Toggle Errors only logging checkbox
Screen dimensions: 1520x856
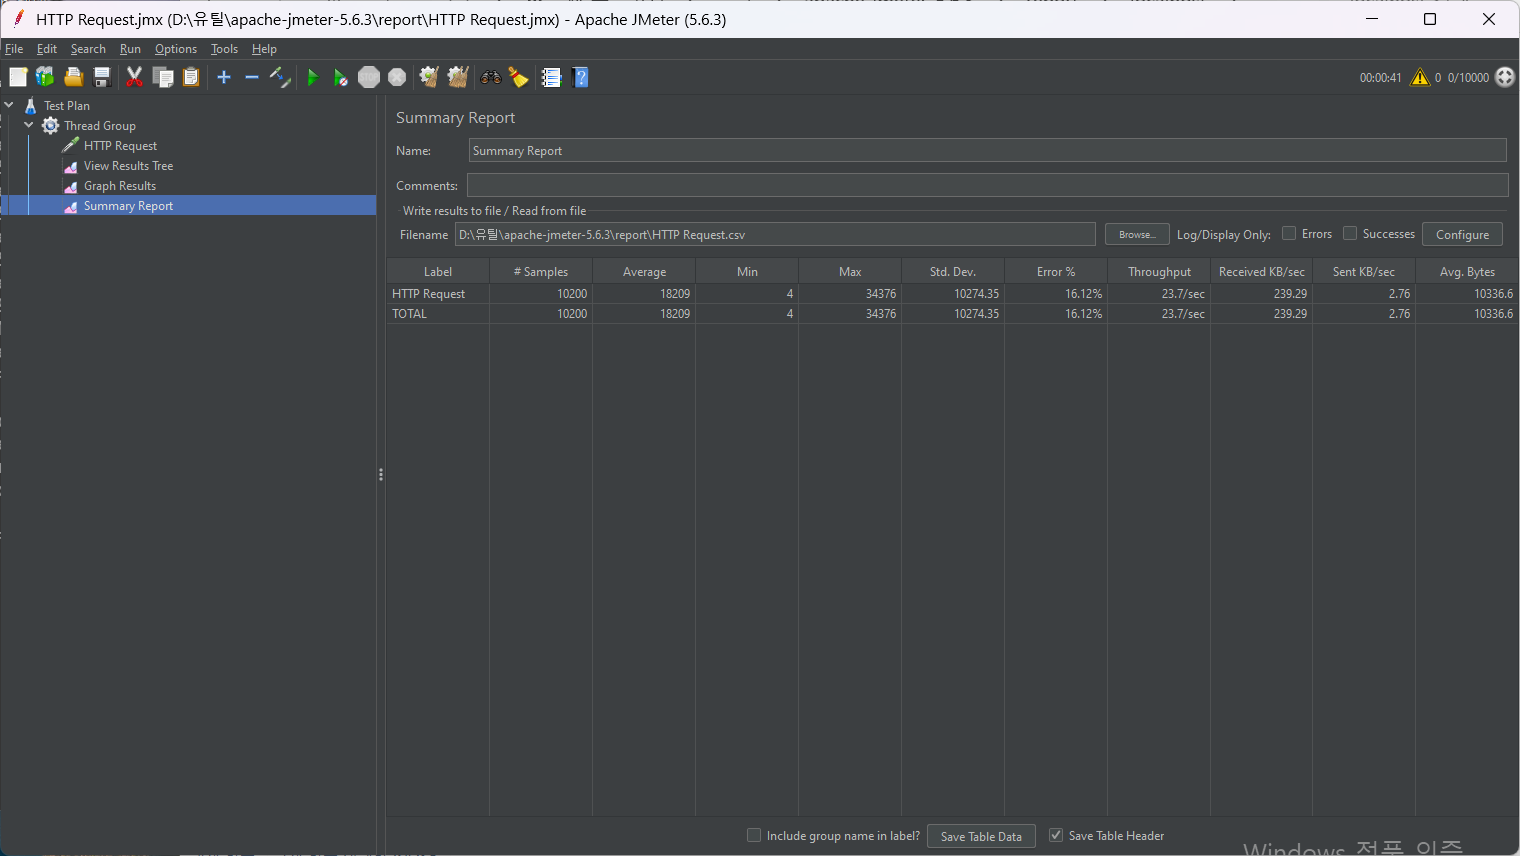pos(1289,233)
